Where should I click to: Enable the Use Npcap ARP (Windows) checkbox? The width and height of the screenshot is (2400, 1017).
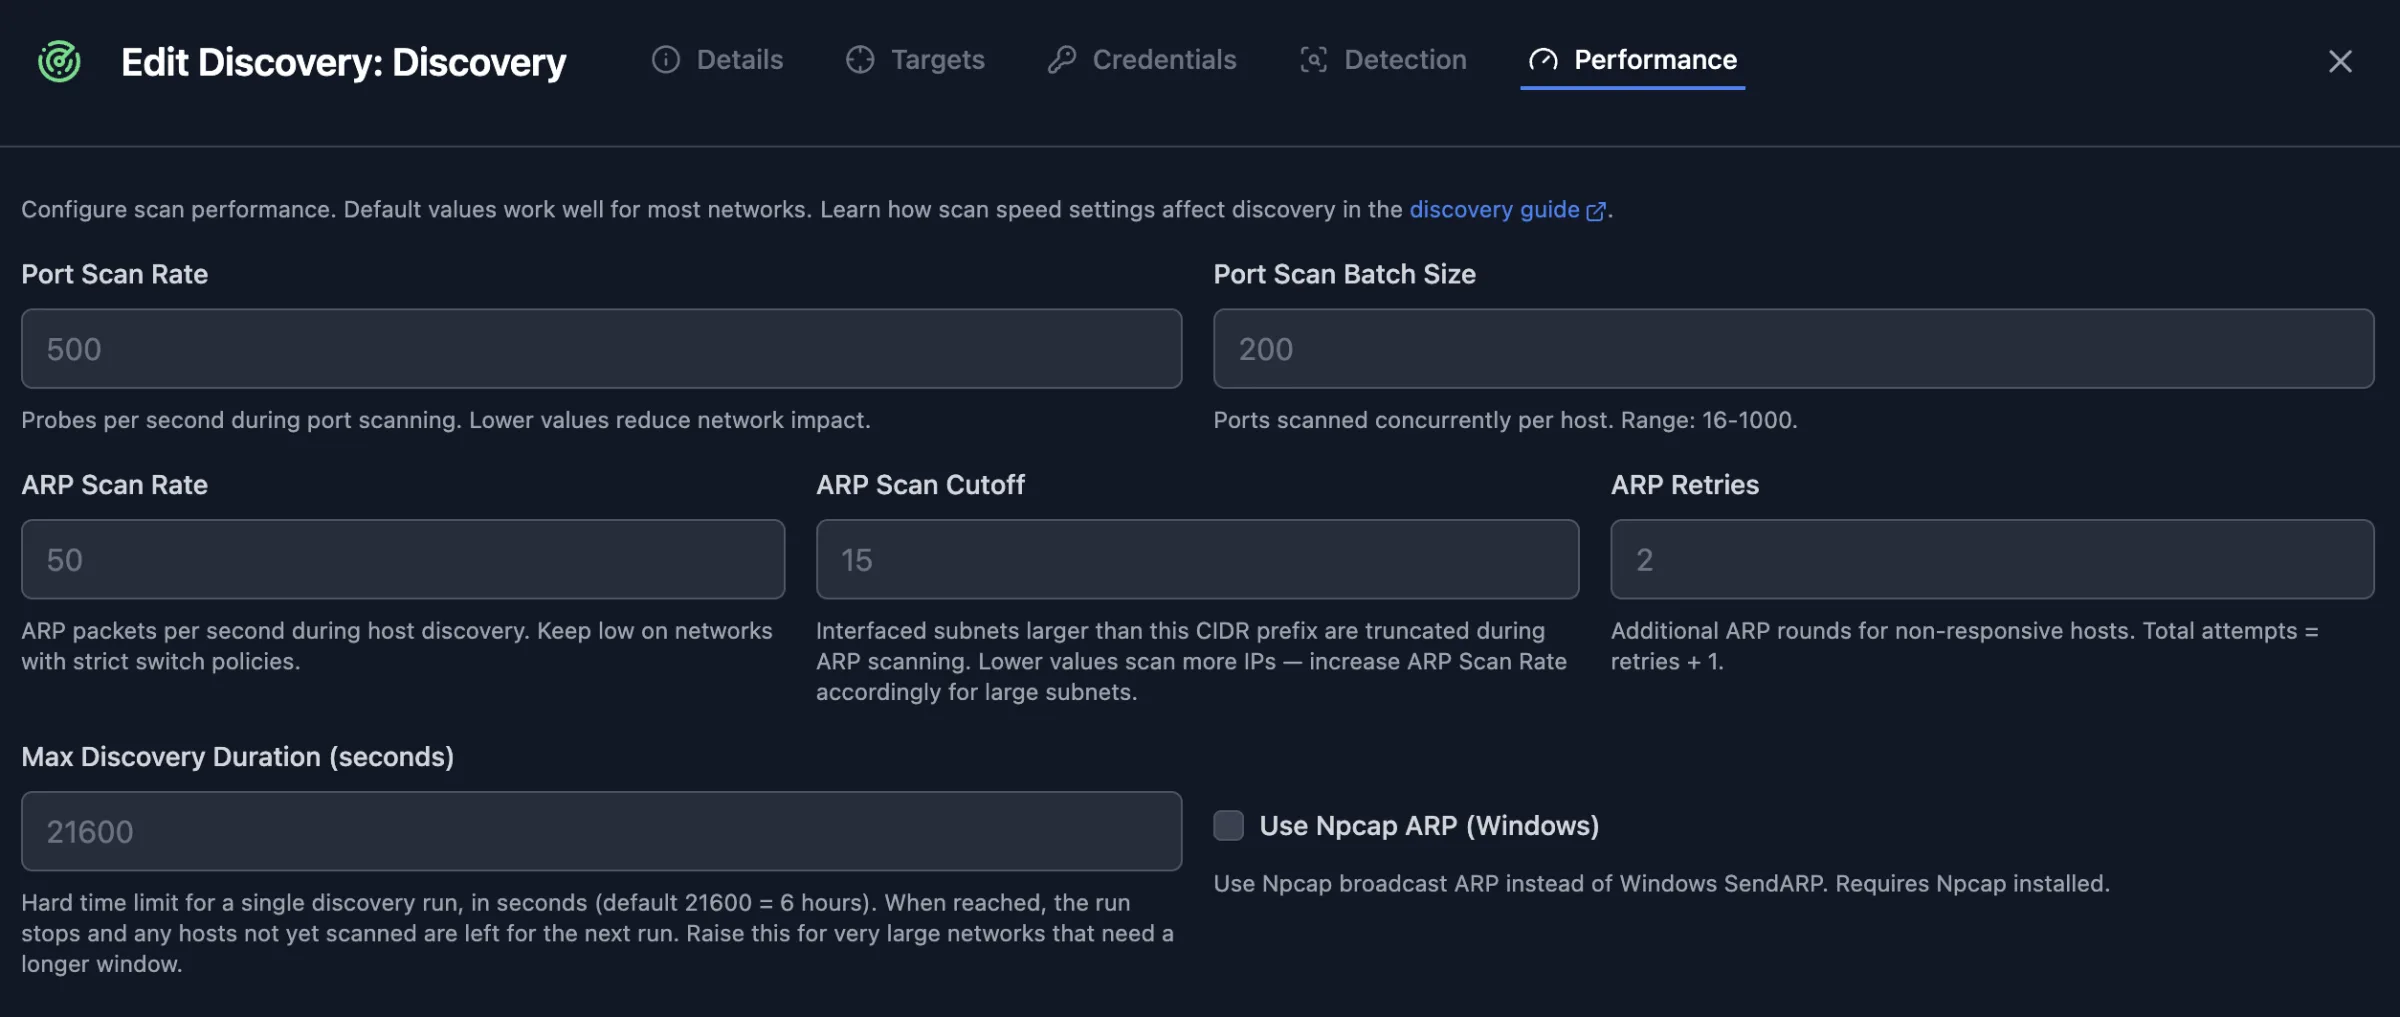[1228, 825]
